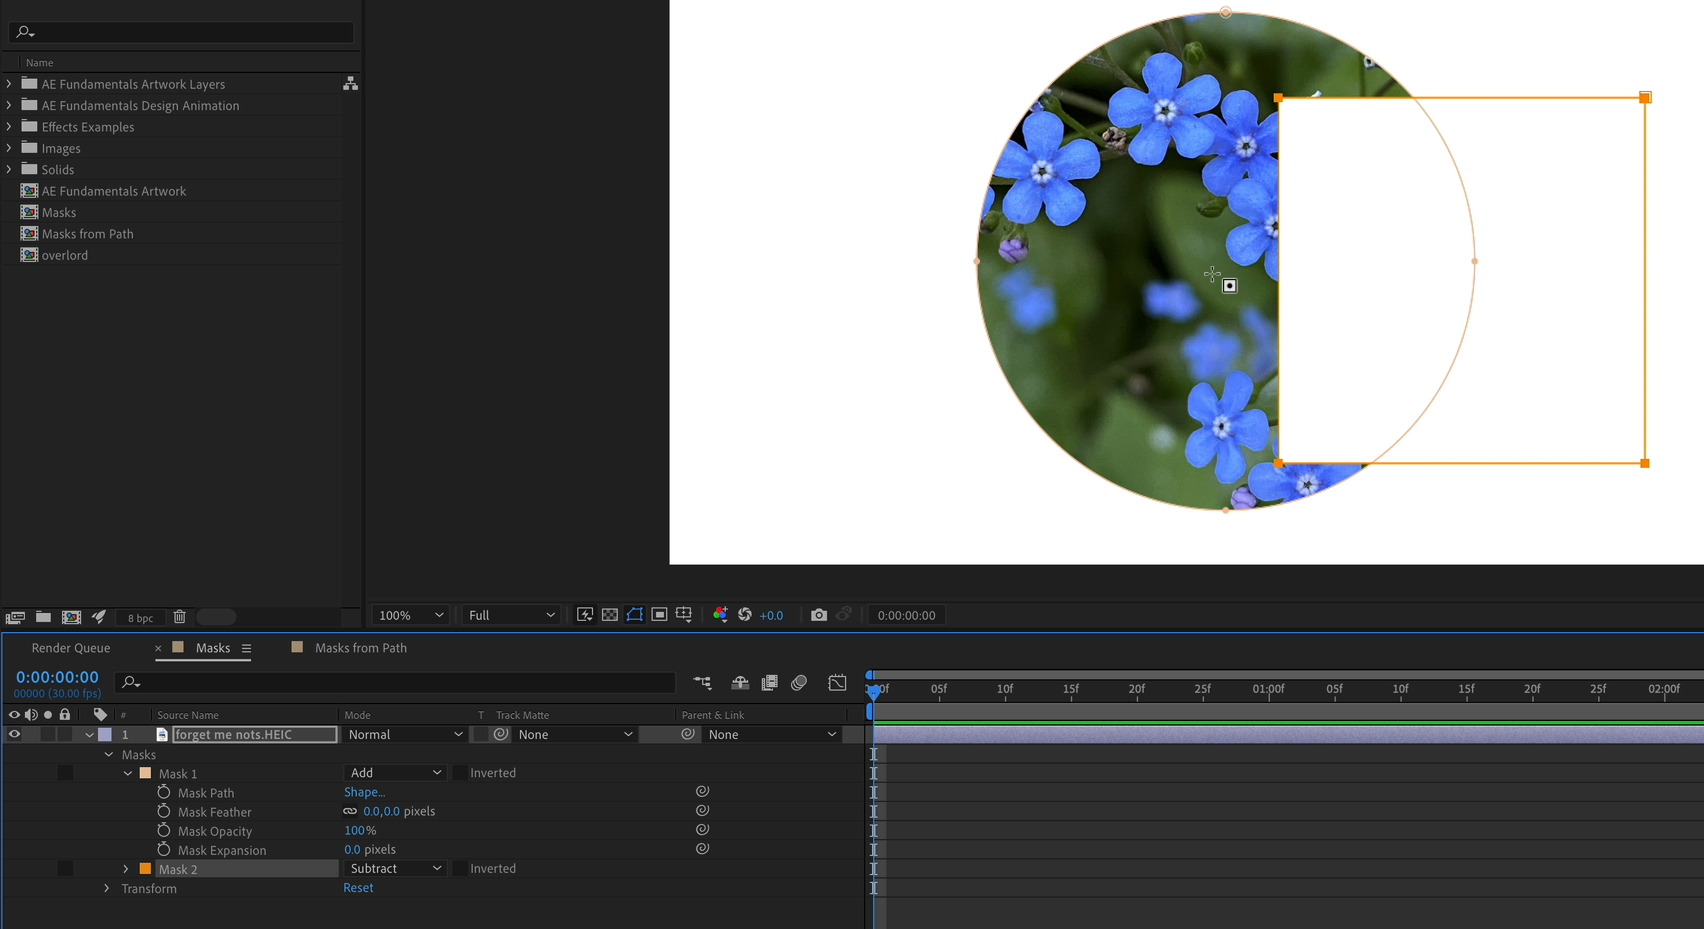The width and height of the screenshot is (1704, 929).
Task: Toggle the Transparency Grid in the viewer
Action: (609, 614)
